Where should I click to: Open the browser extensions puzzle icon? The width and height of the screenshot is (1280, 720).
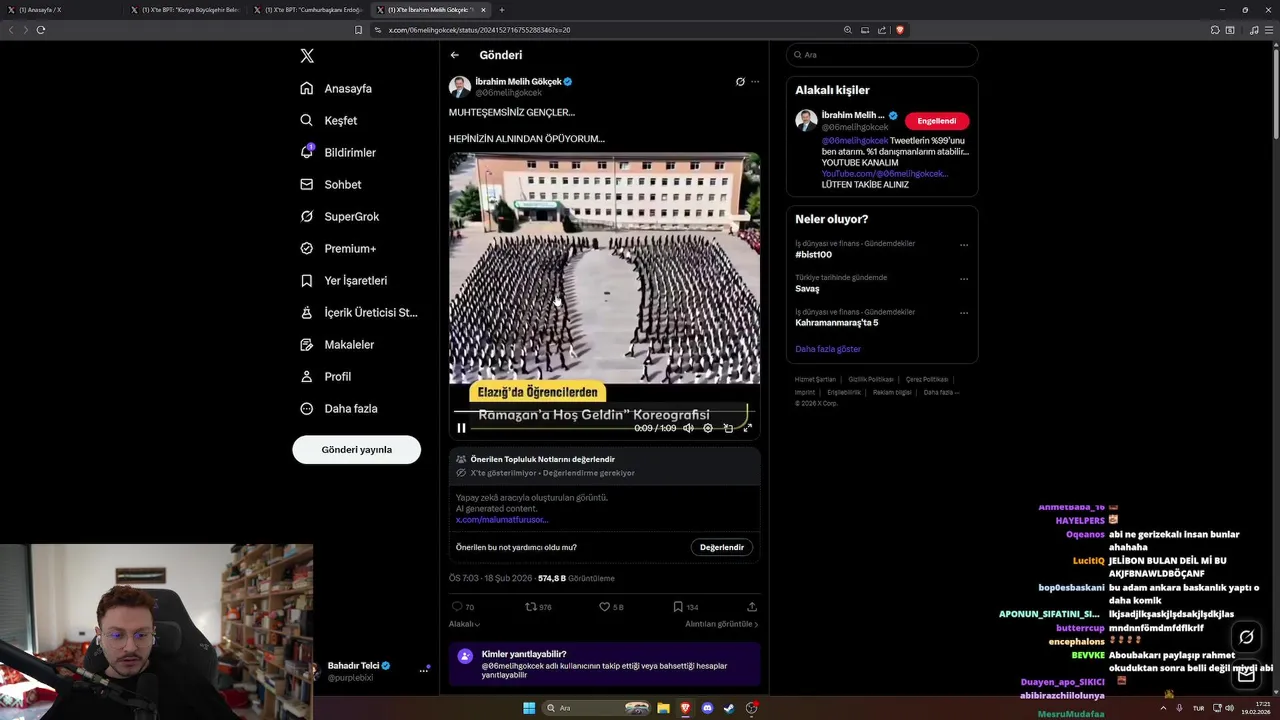pos(1215,30)
